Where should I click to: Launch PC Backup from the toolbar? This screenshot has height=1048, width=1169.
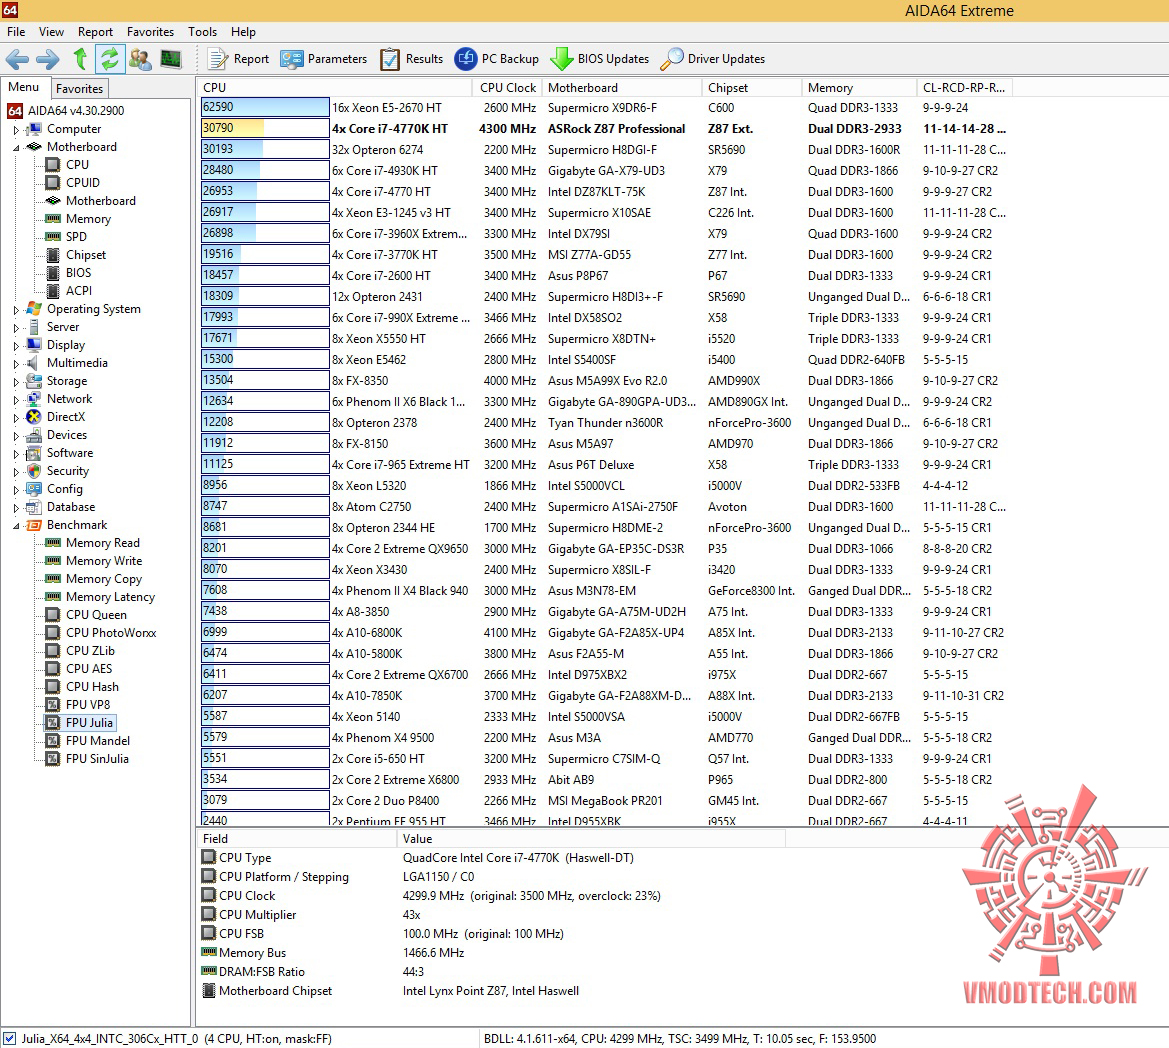pyautogui.click(x=497, y=59)
